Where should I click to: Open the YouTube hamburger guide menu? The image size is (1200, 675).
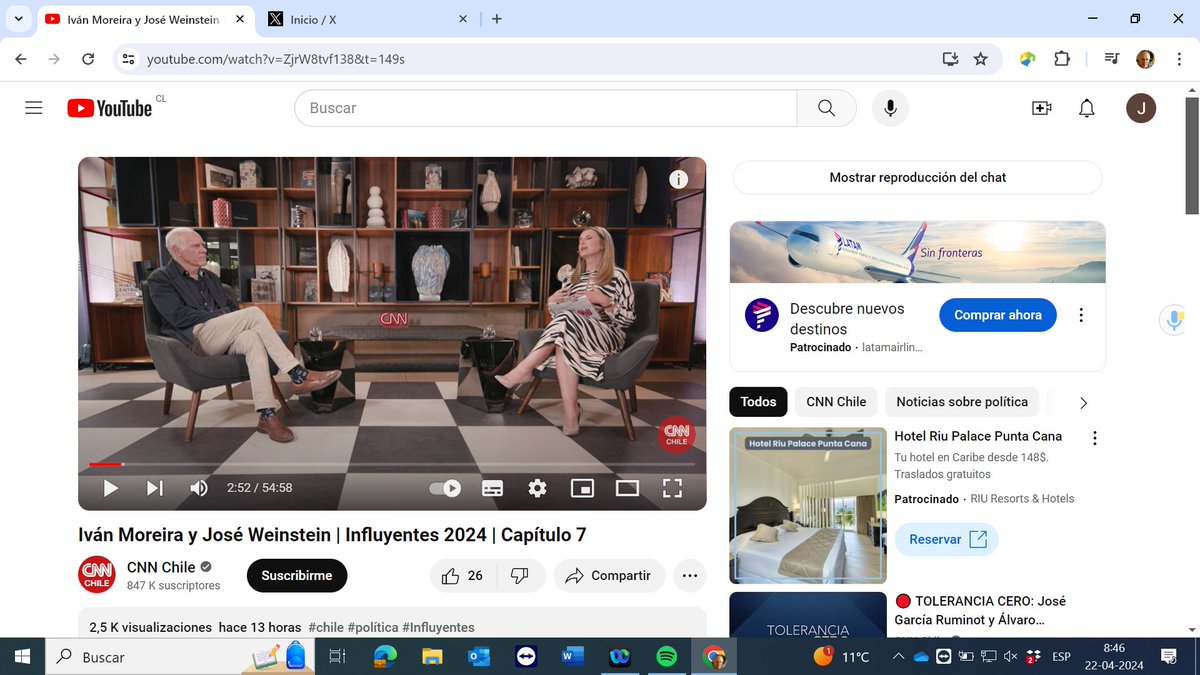pyautogui.click(x=34, y=108)
